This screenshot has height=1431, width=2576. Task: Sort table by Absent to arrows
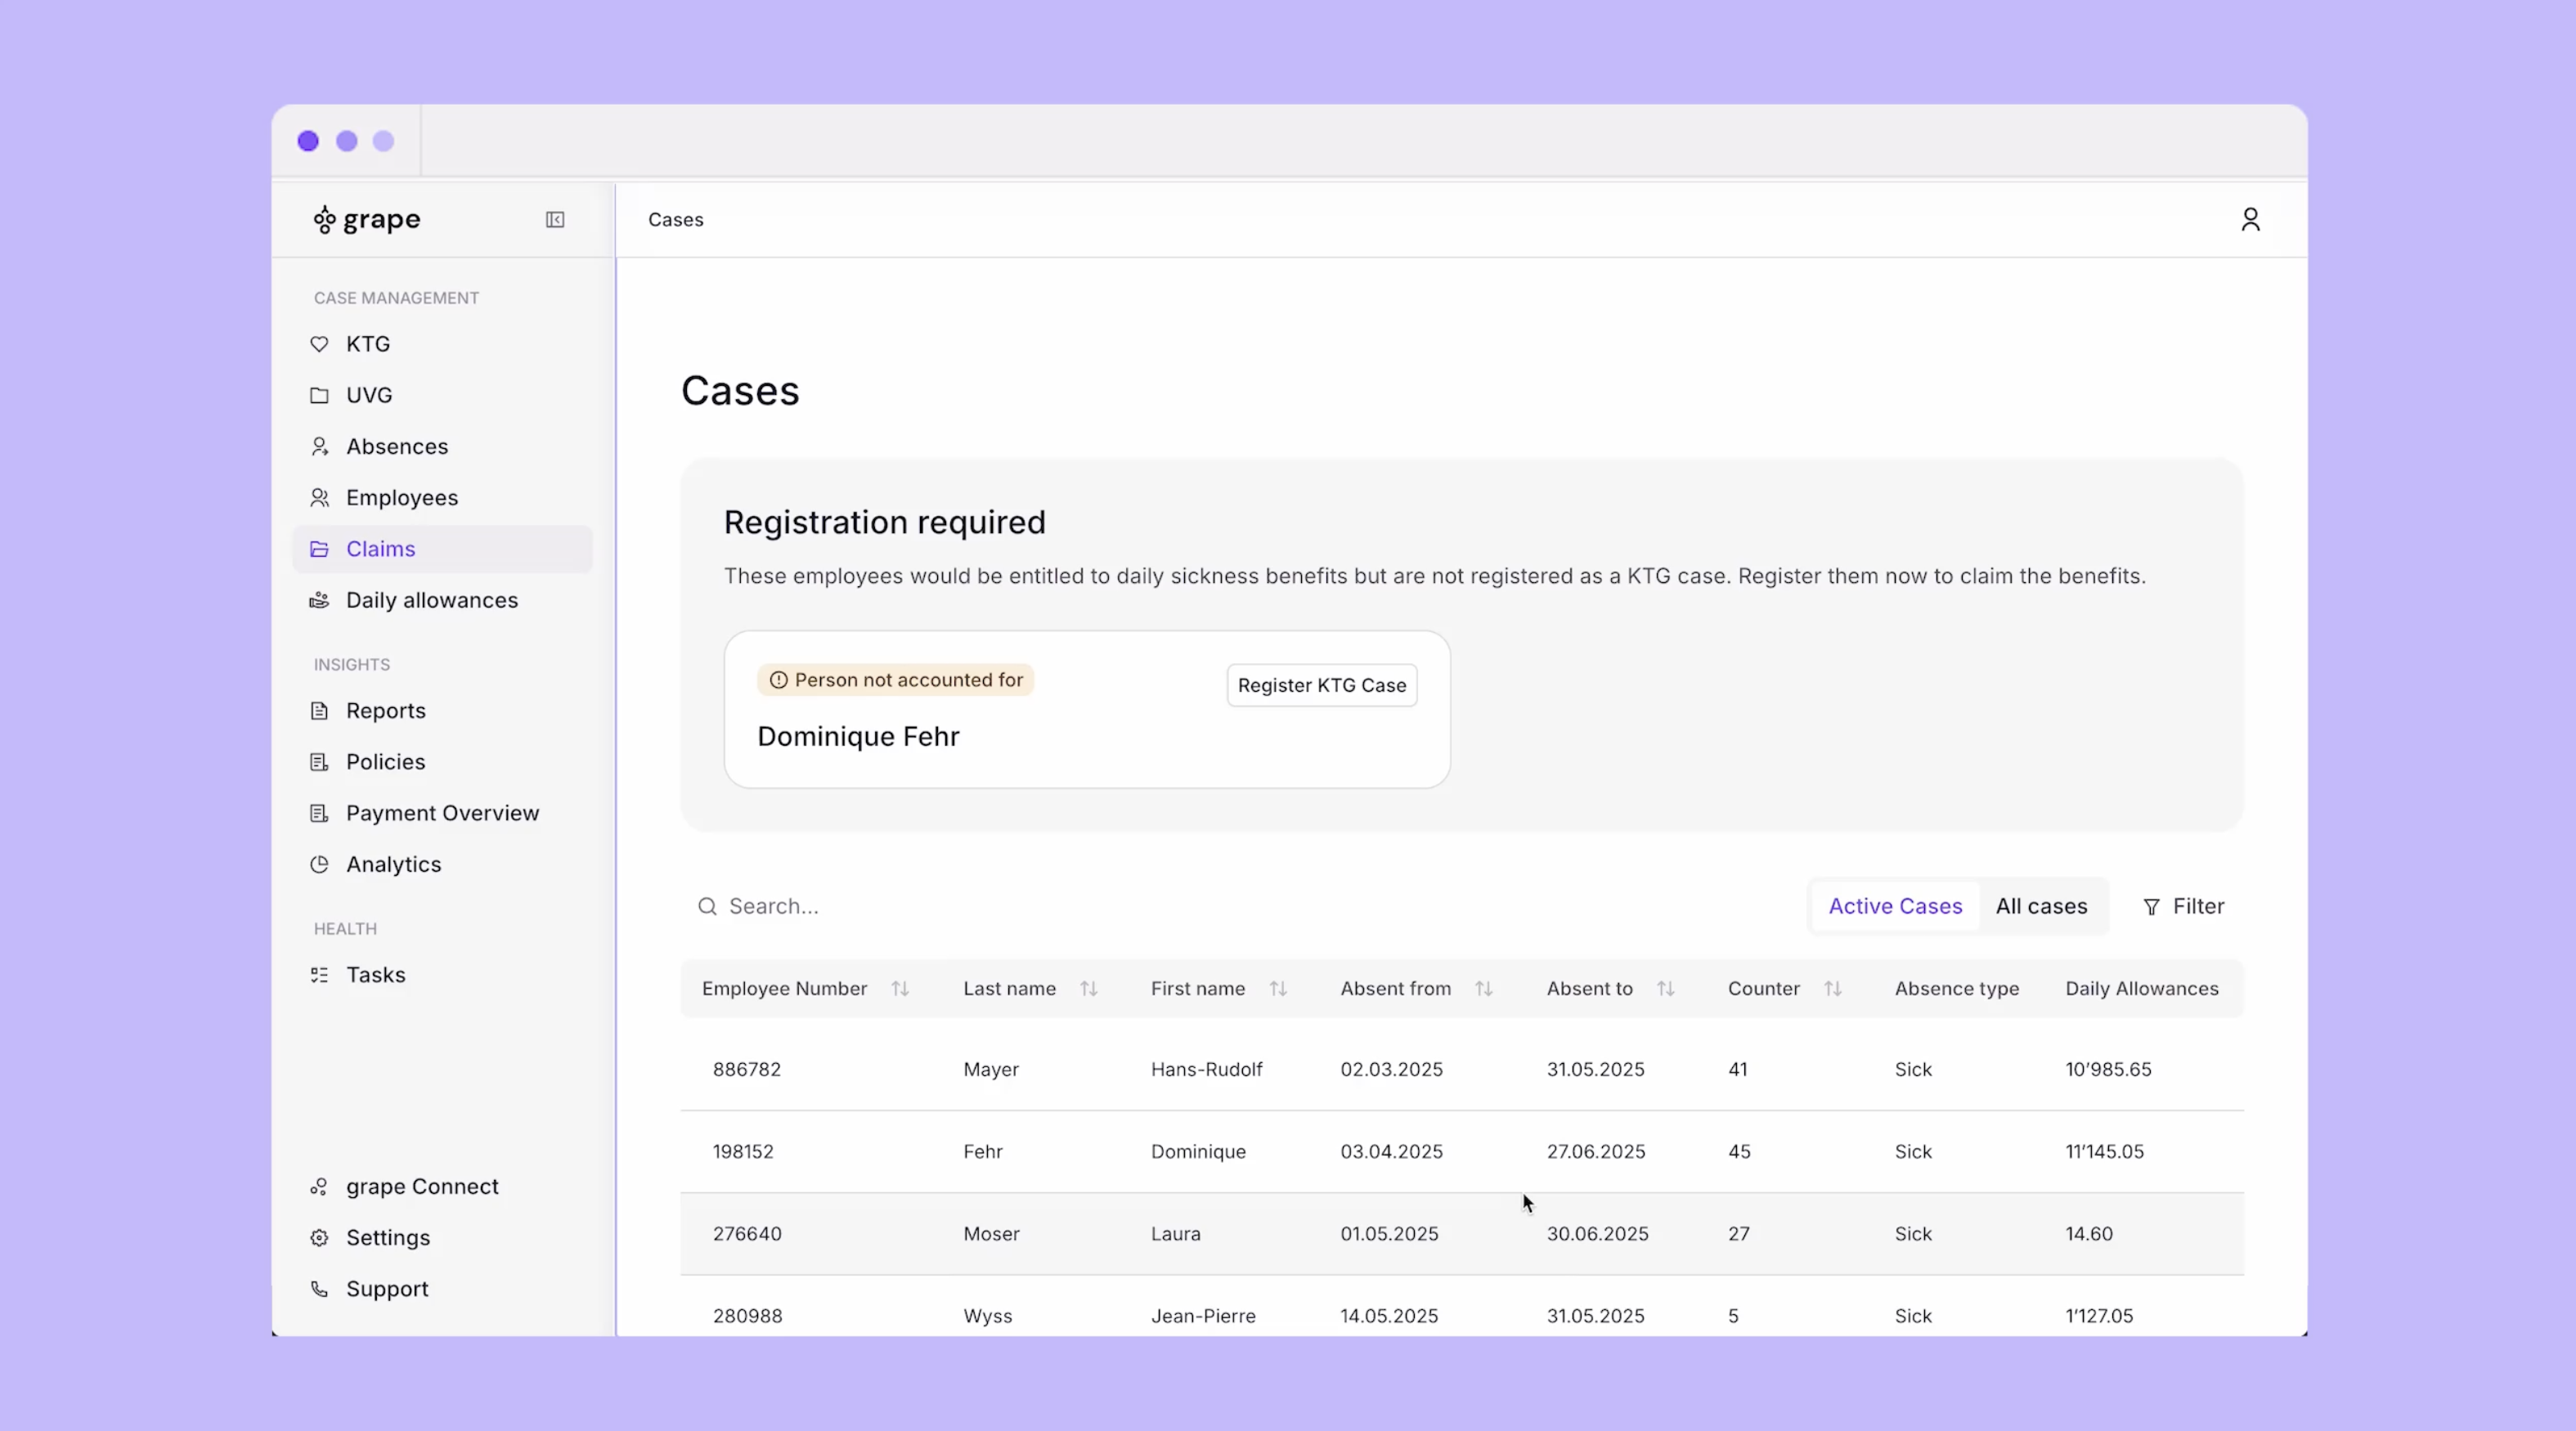pos(1665,989)
